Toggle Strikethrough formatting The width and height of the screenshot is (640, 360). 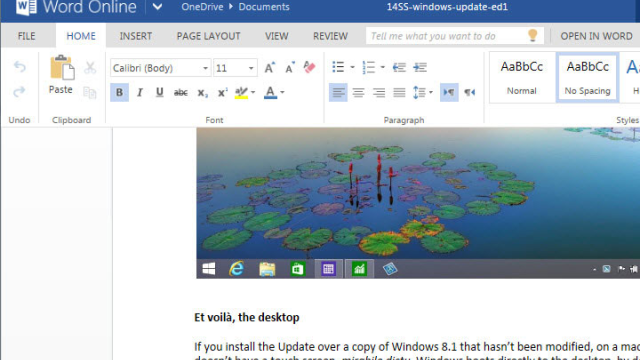(x=180, y=93)
